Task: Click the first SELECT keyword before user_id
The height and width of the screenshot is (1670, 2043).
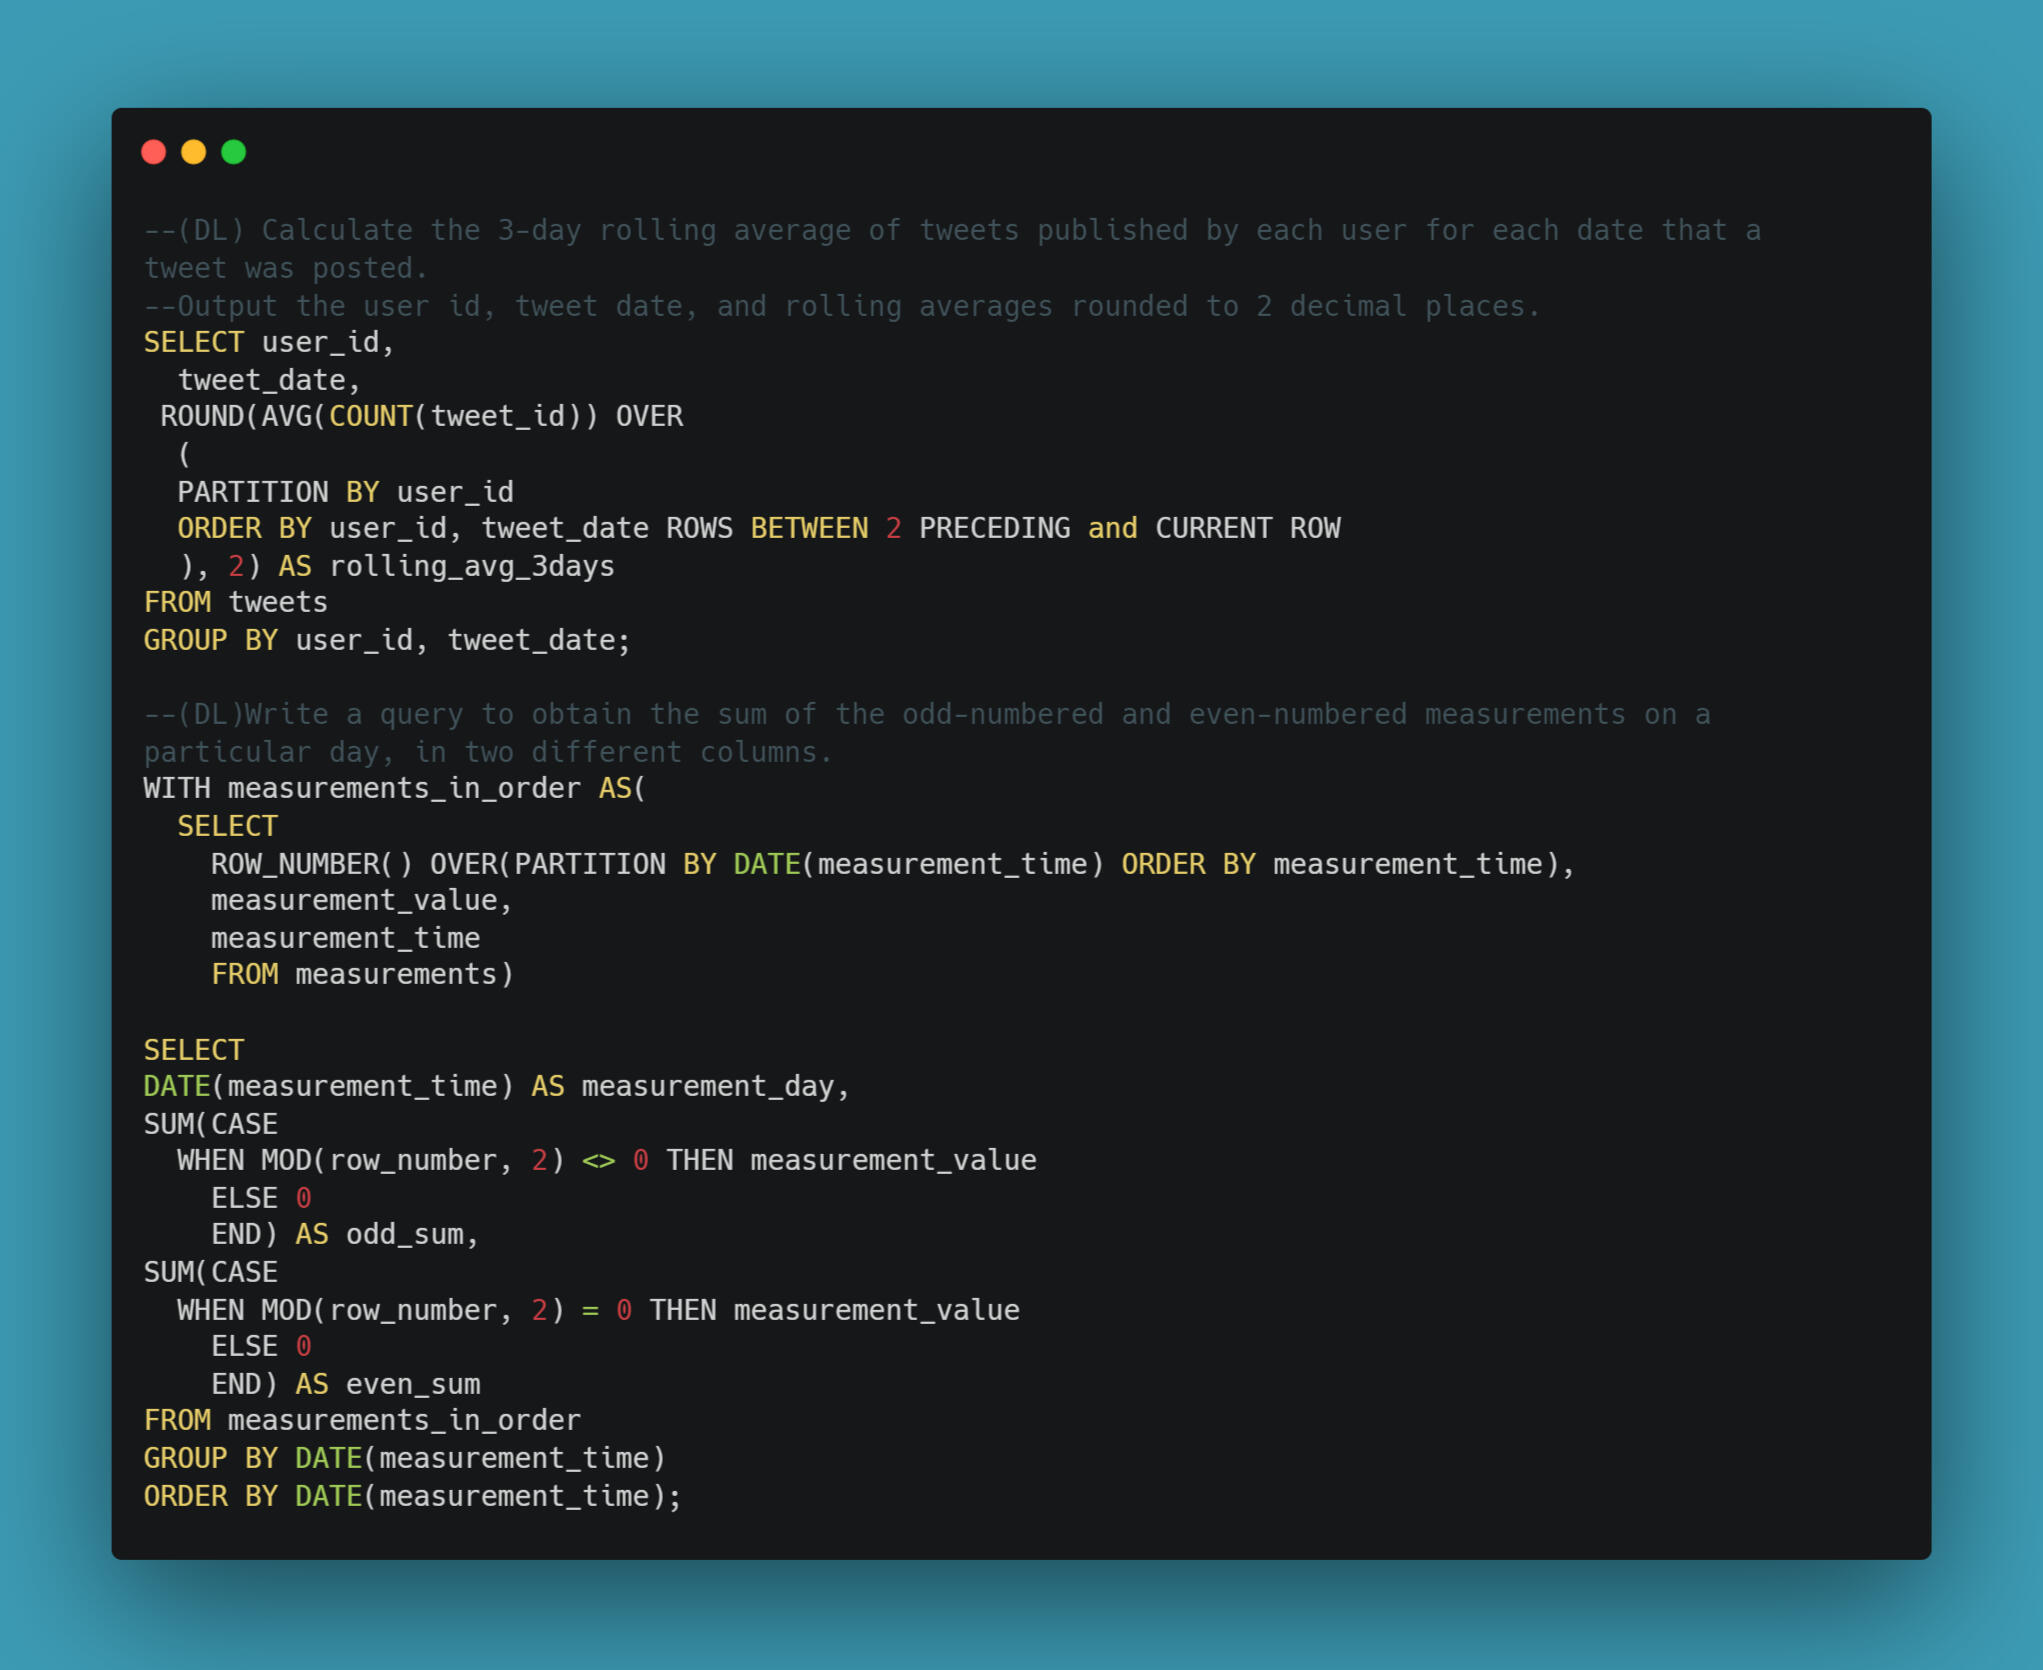Action: click(193, 342)
